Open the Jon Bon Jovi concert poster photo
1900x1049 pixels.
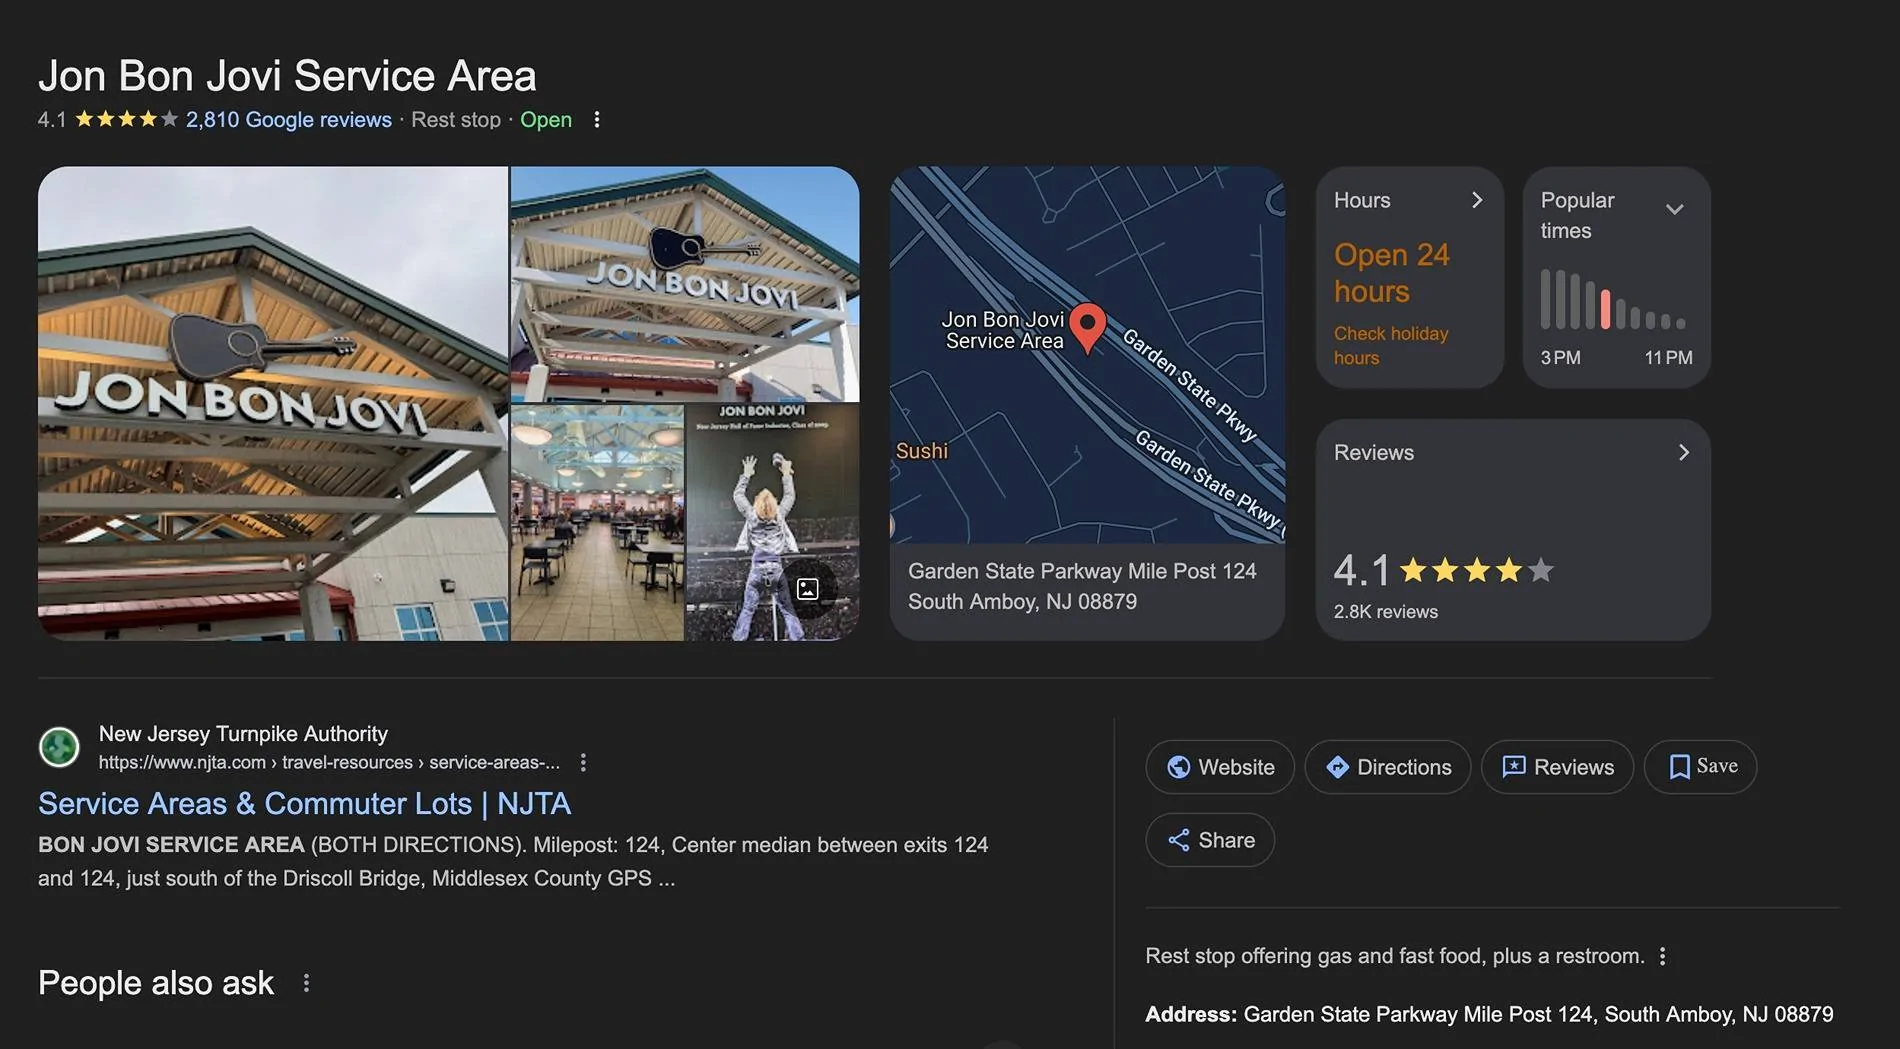point(772,522)
